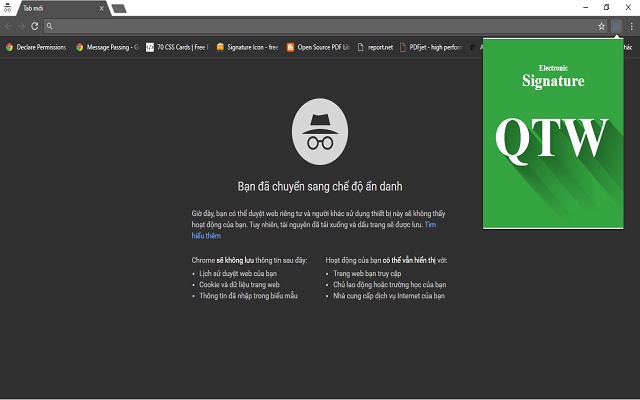Open 'Open Source PDF Lib' bookmark
Viewport: 640px width, 400px height.
click(x=318, y=47)
